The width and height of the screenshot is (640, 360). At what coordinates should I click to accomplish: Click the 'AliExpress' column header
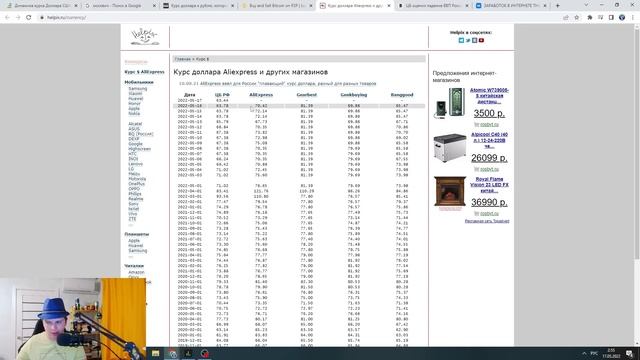point(261,95)
